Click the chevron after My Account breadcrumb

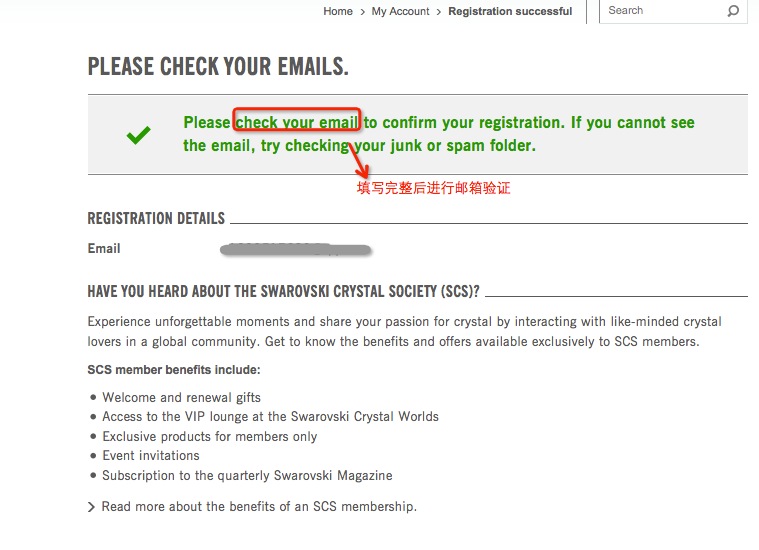click(439, 12)
